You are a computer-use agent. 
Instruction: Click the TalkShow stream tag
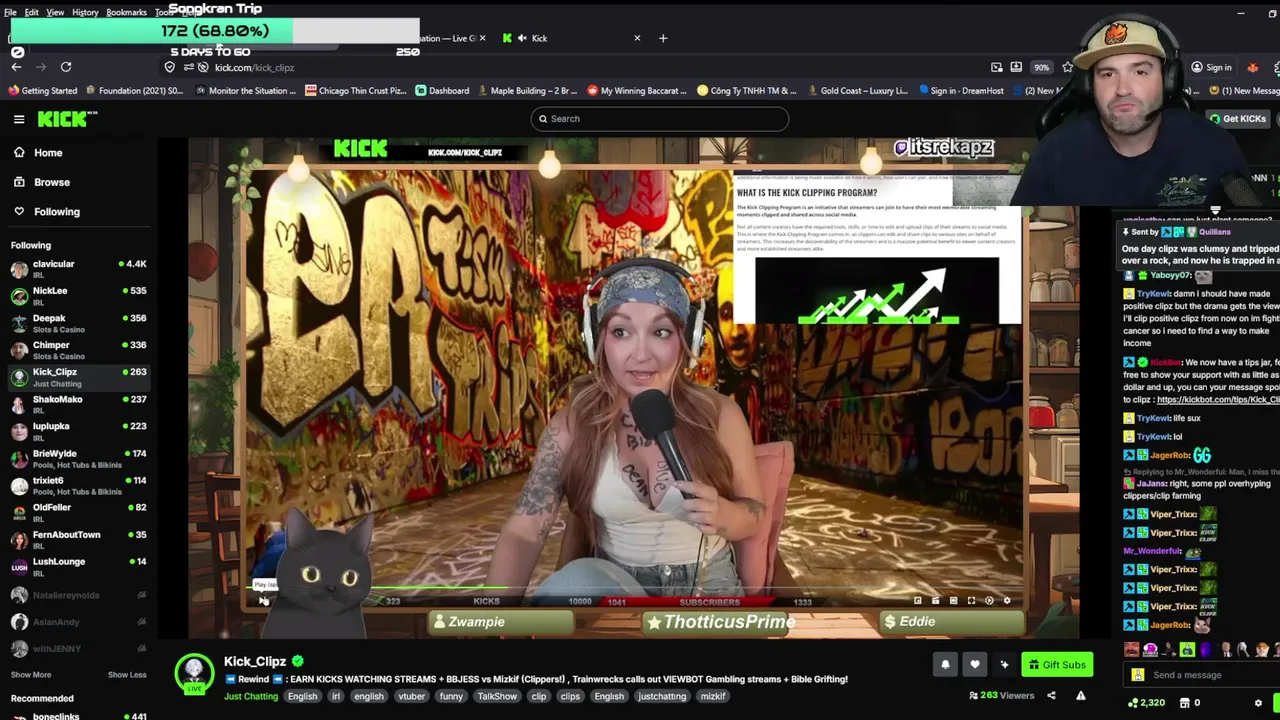click(x=497, y=697)
